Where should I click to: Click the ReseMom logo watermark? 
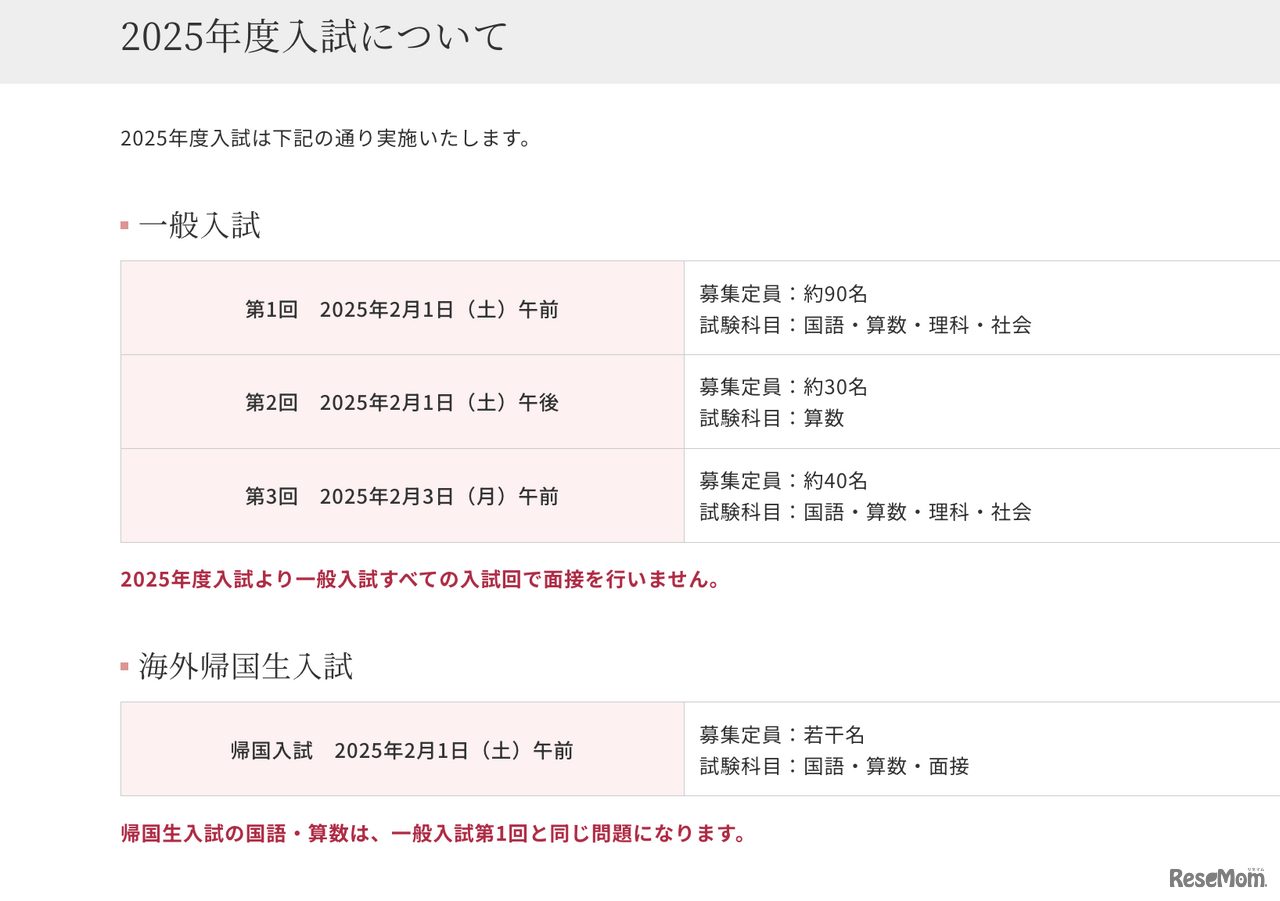(1217, 877)
